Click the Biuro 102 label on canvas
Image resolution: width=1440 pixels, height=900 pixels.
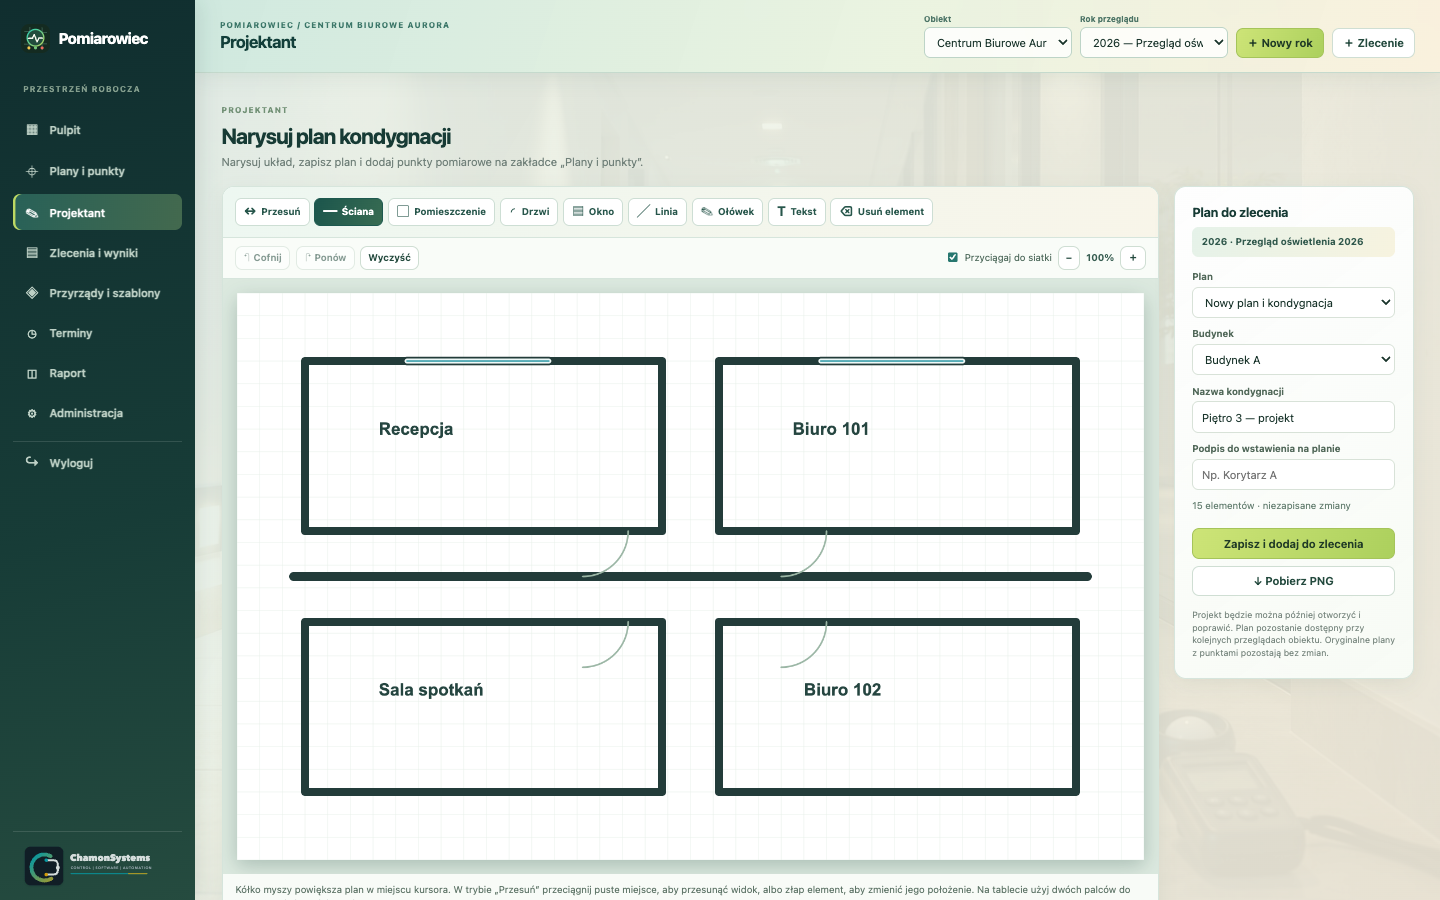(843, 690)
